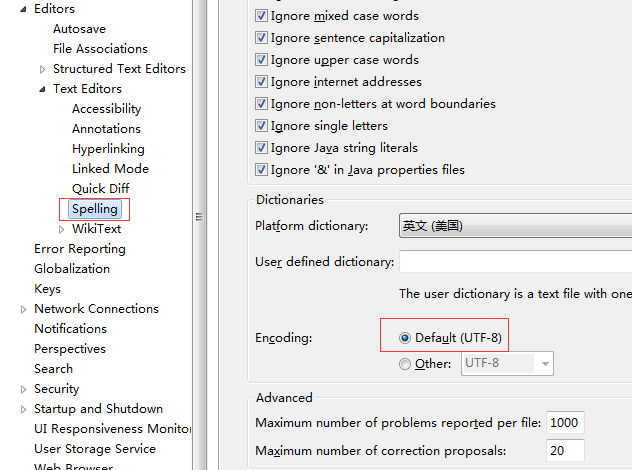Open Error Reporting preferences
Viewport: 632px width, 470px height.
click(80, 249)
